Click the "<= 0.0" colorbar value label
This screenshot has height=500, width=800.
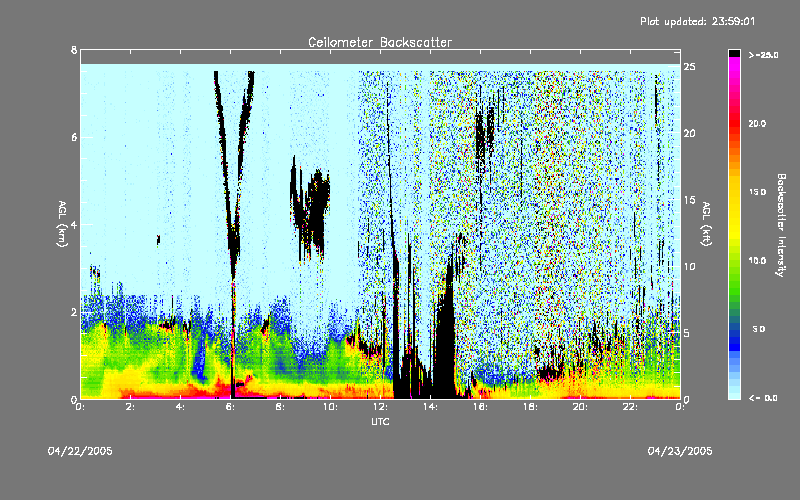click(x=763, y=397)
